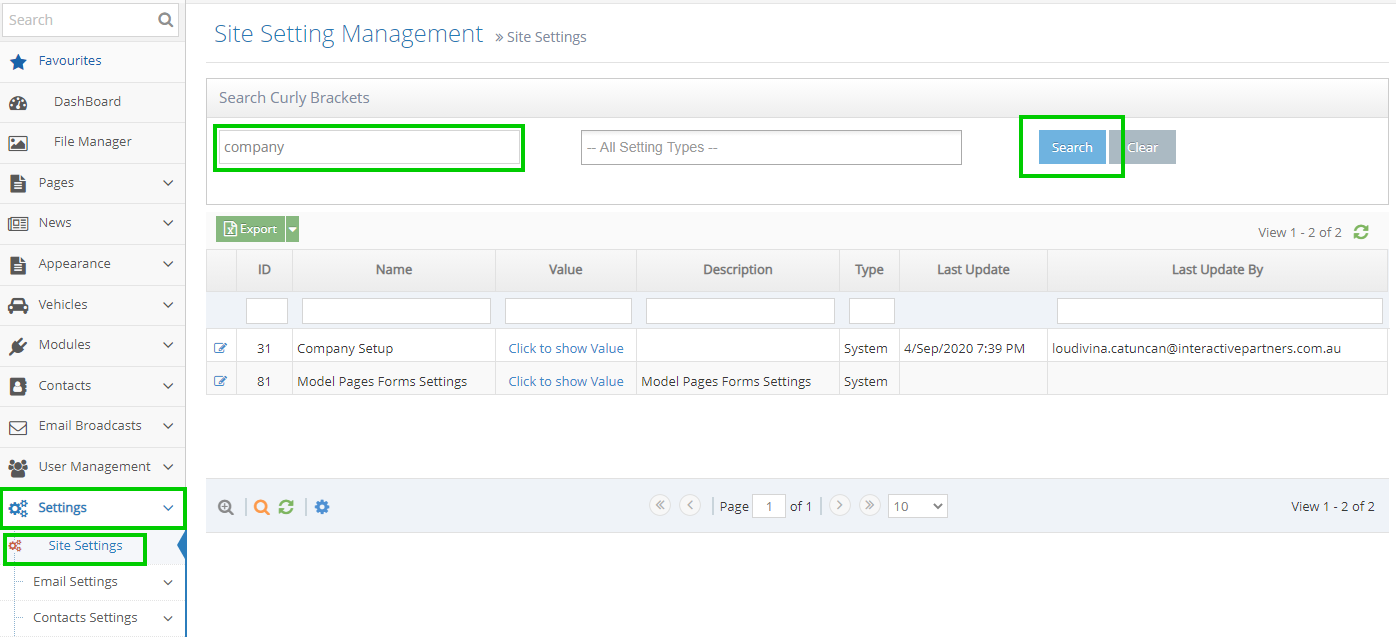Viewport: 1396px width, 637px height.
Task: Open File Manager from the sidebar
Action: pyautogui.click(x=92, y=142)
